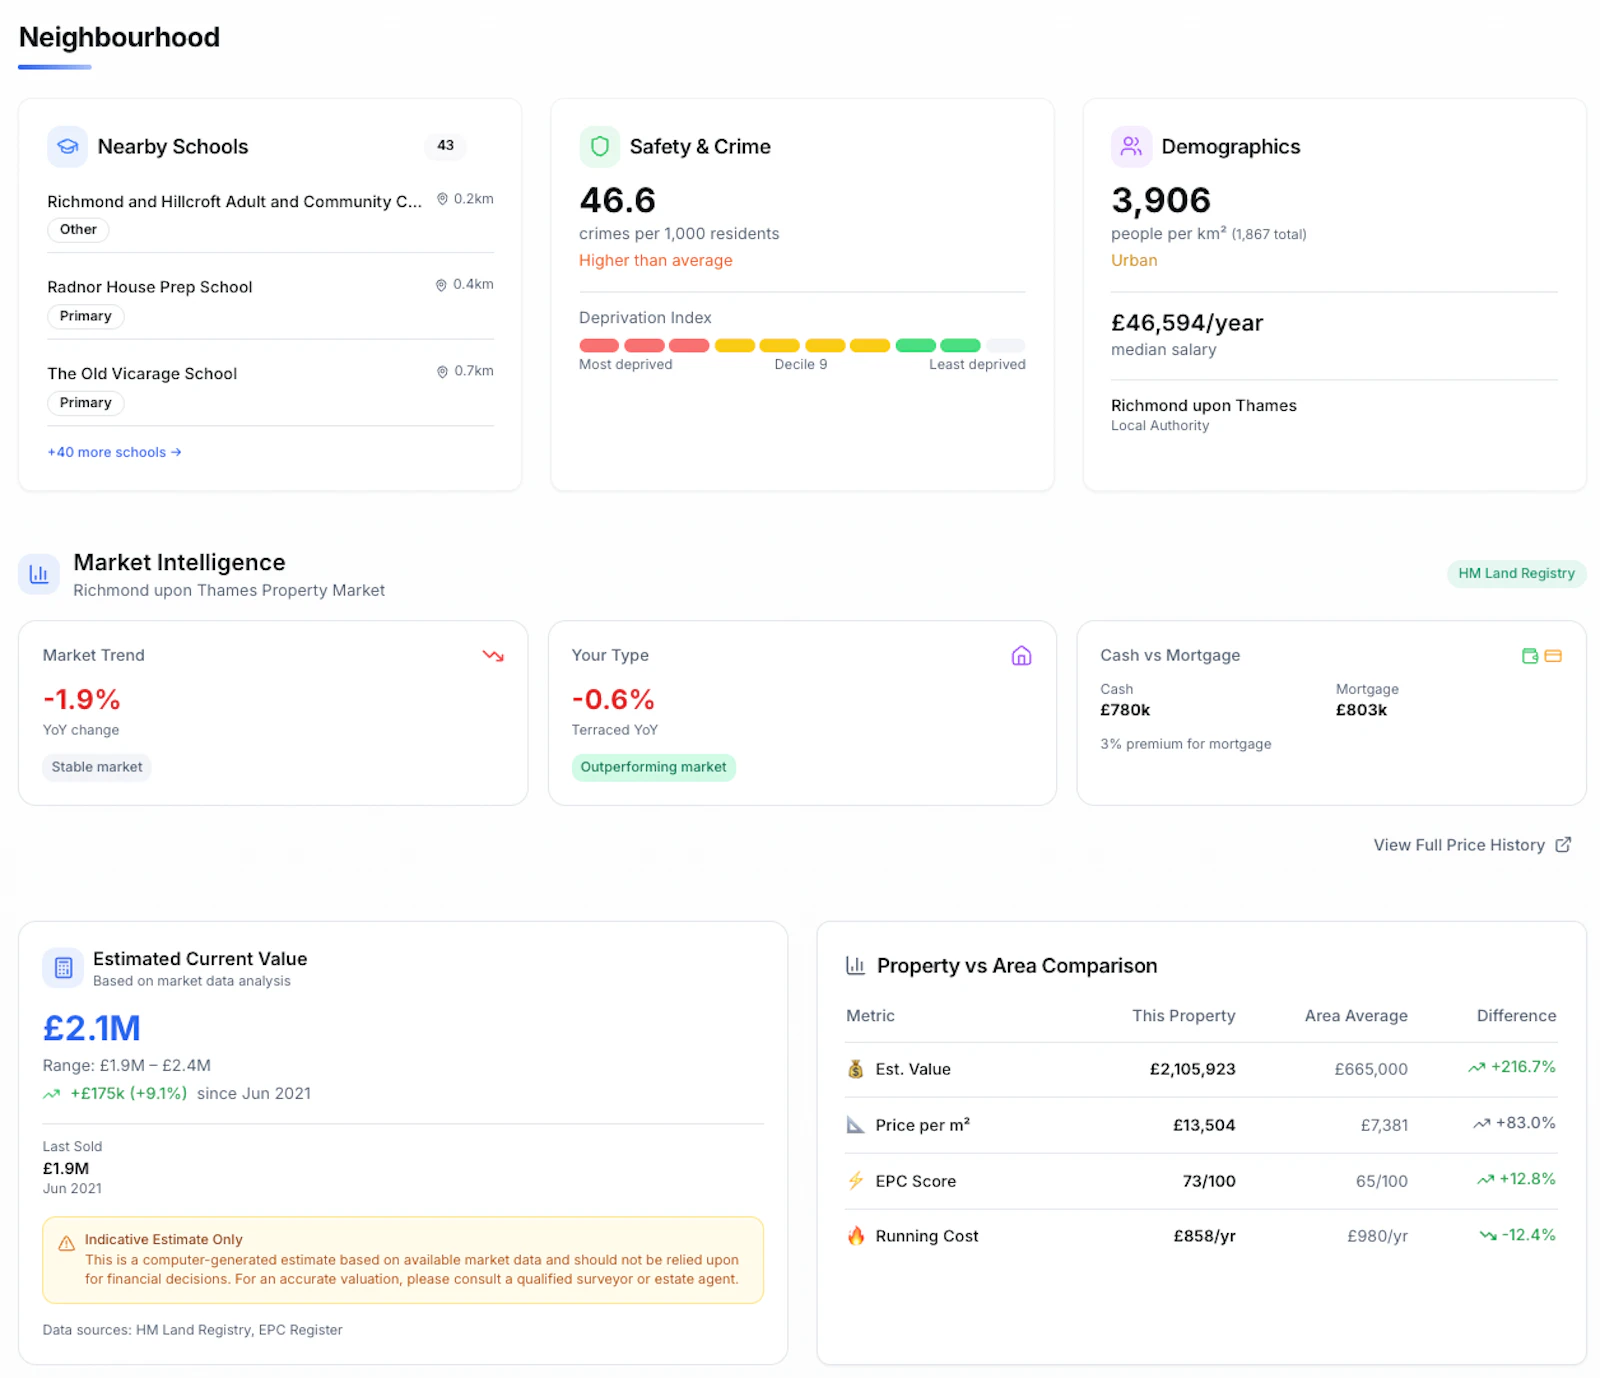
Task: Click the HM Land Registry badge
Action: (x=1516, y=573)
